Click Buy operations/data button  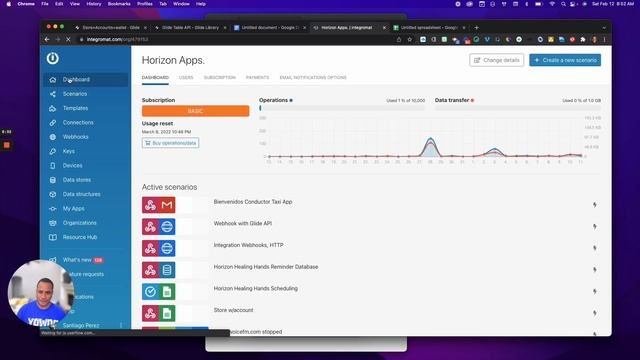click(x=170, y=143)
